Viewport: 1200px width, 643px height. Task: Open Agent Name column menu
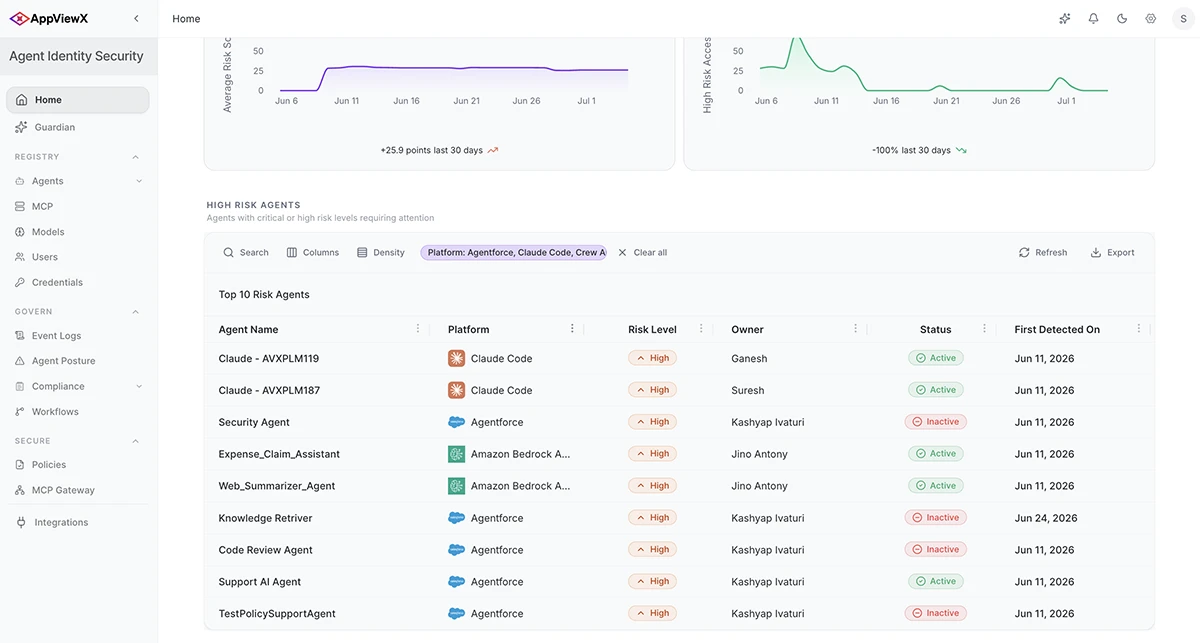tap(418, 329)
